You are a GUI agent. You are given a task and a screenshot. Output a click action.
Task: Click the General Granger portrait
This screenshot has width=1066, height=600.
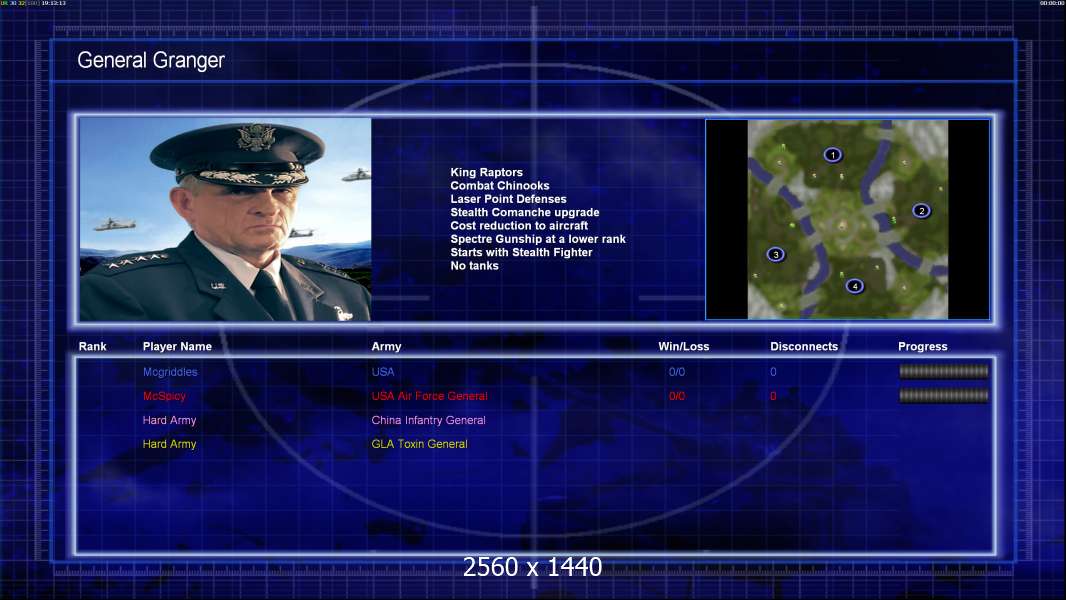(225, 219)
